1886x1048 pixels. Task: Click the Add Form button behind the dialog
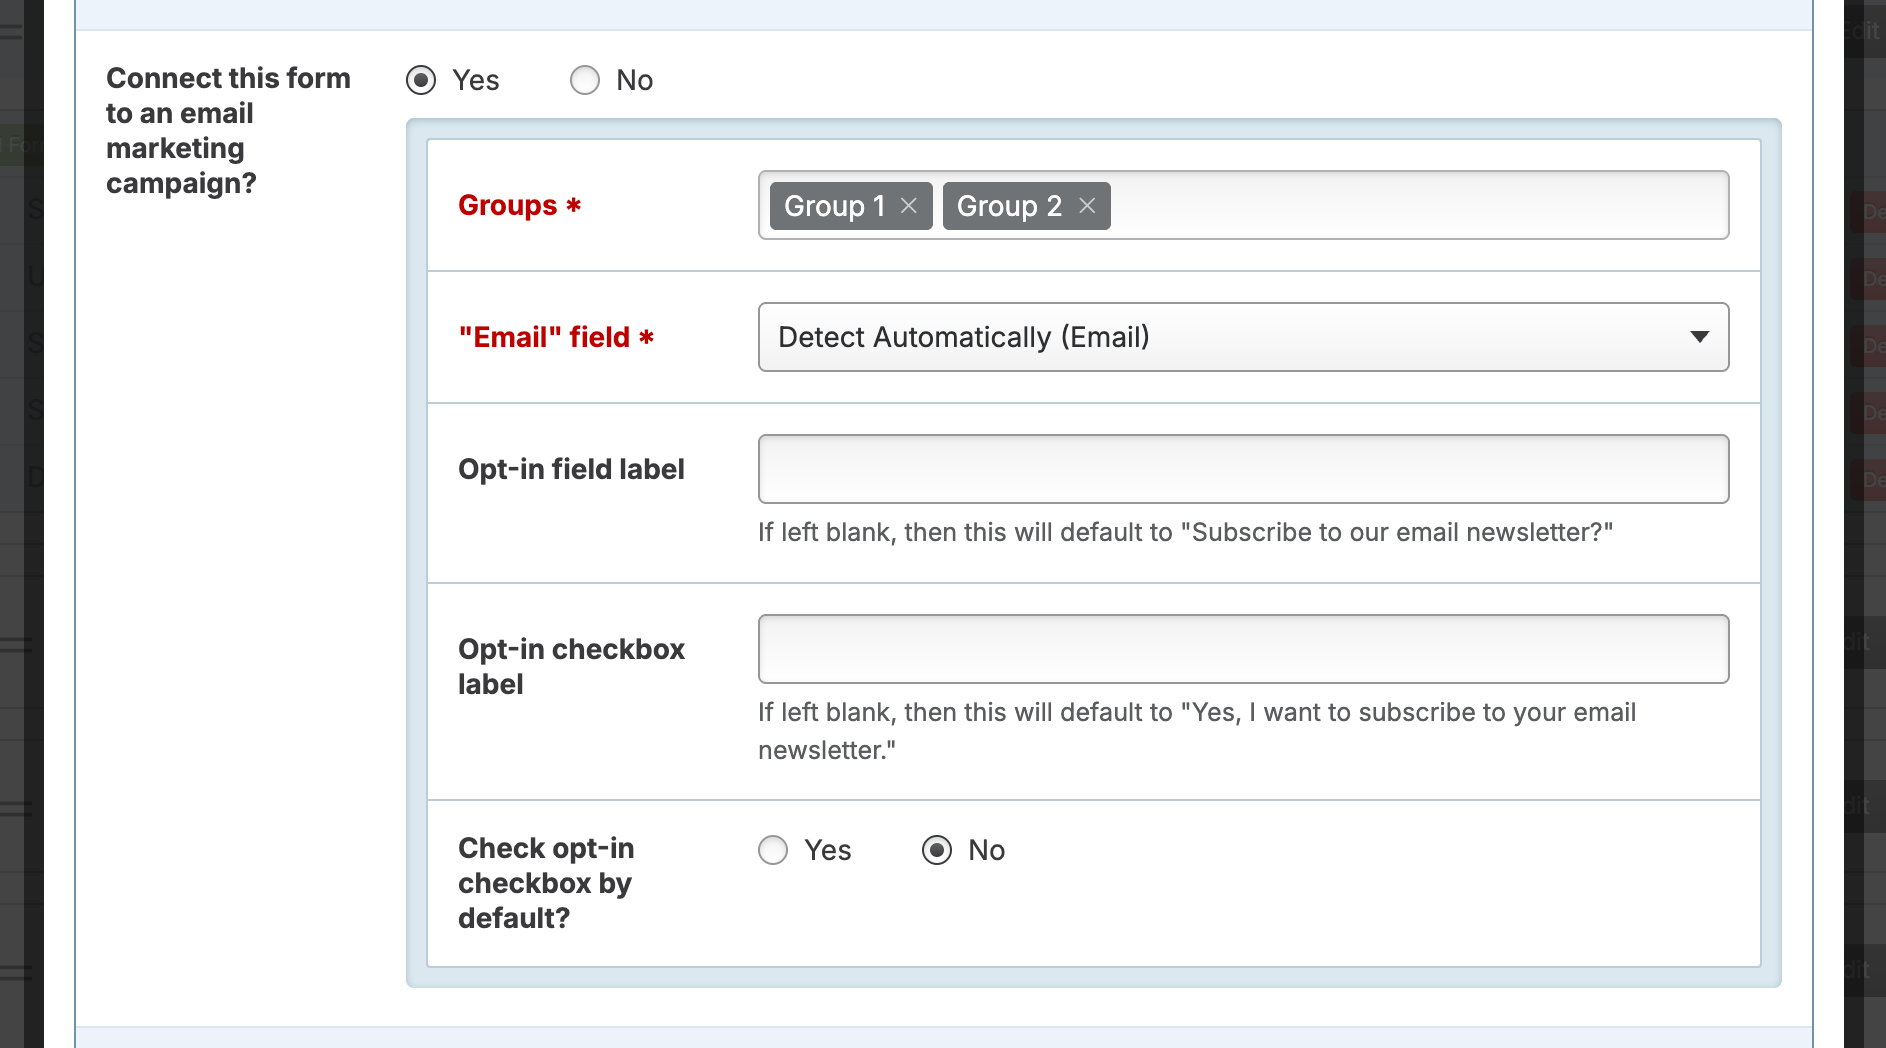(22, 144)
